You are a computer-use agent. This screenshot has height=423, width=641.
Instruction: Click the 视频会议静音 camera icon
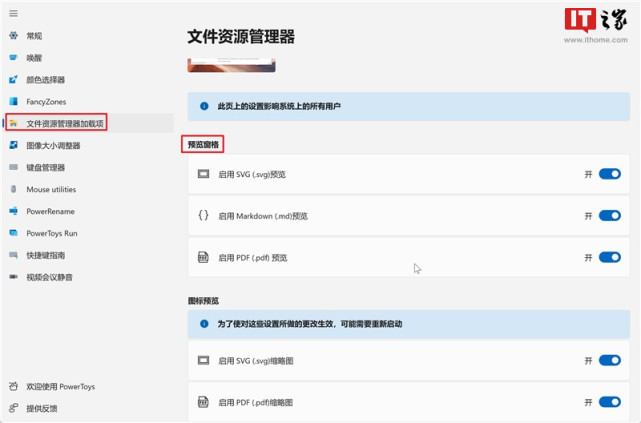click(13, 277)
